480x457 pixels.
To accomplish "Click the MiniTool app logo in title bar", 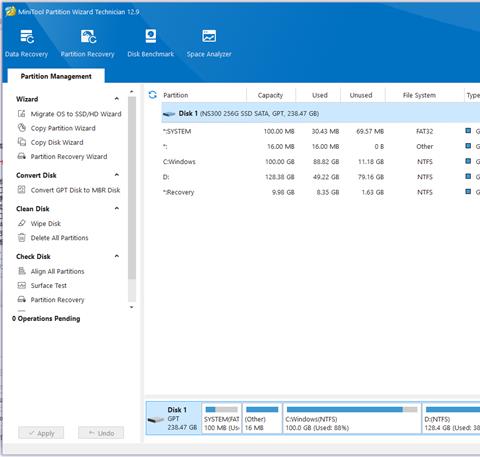I will coord(10,11).
